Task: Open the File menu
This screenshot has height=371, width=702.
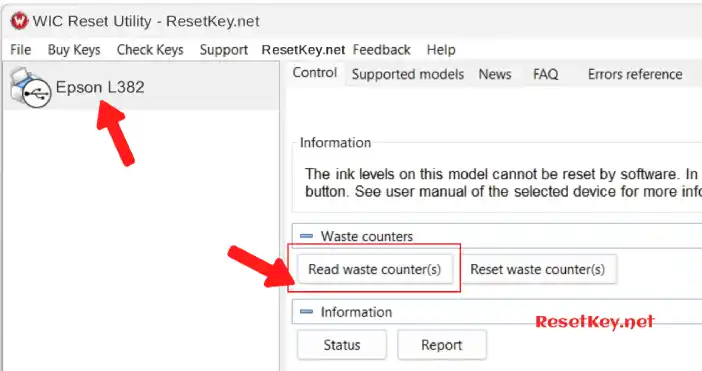Action: point(21,50)
